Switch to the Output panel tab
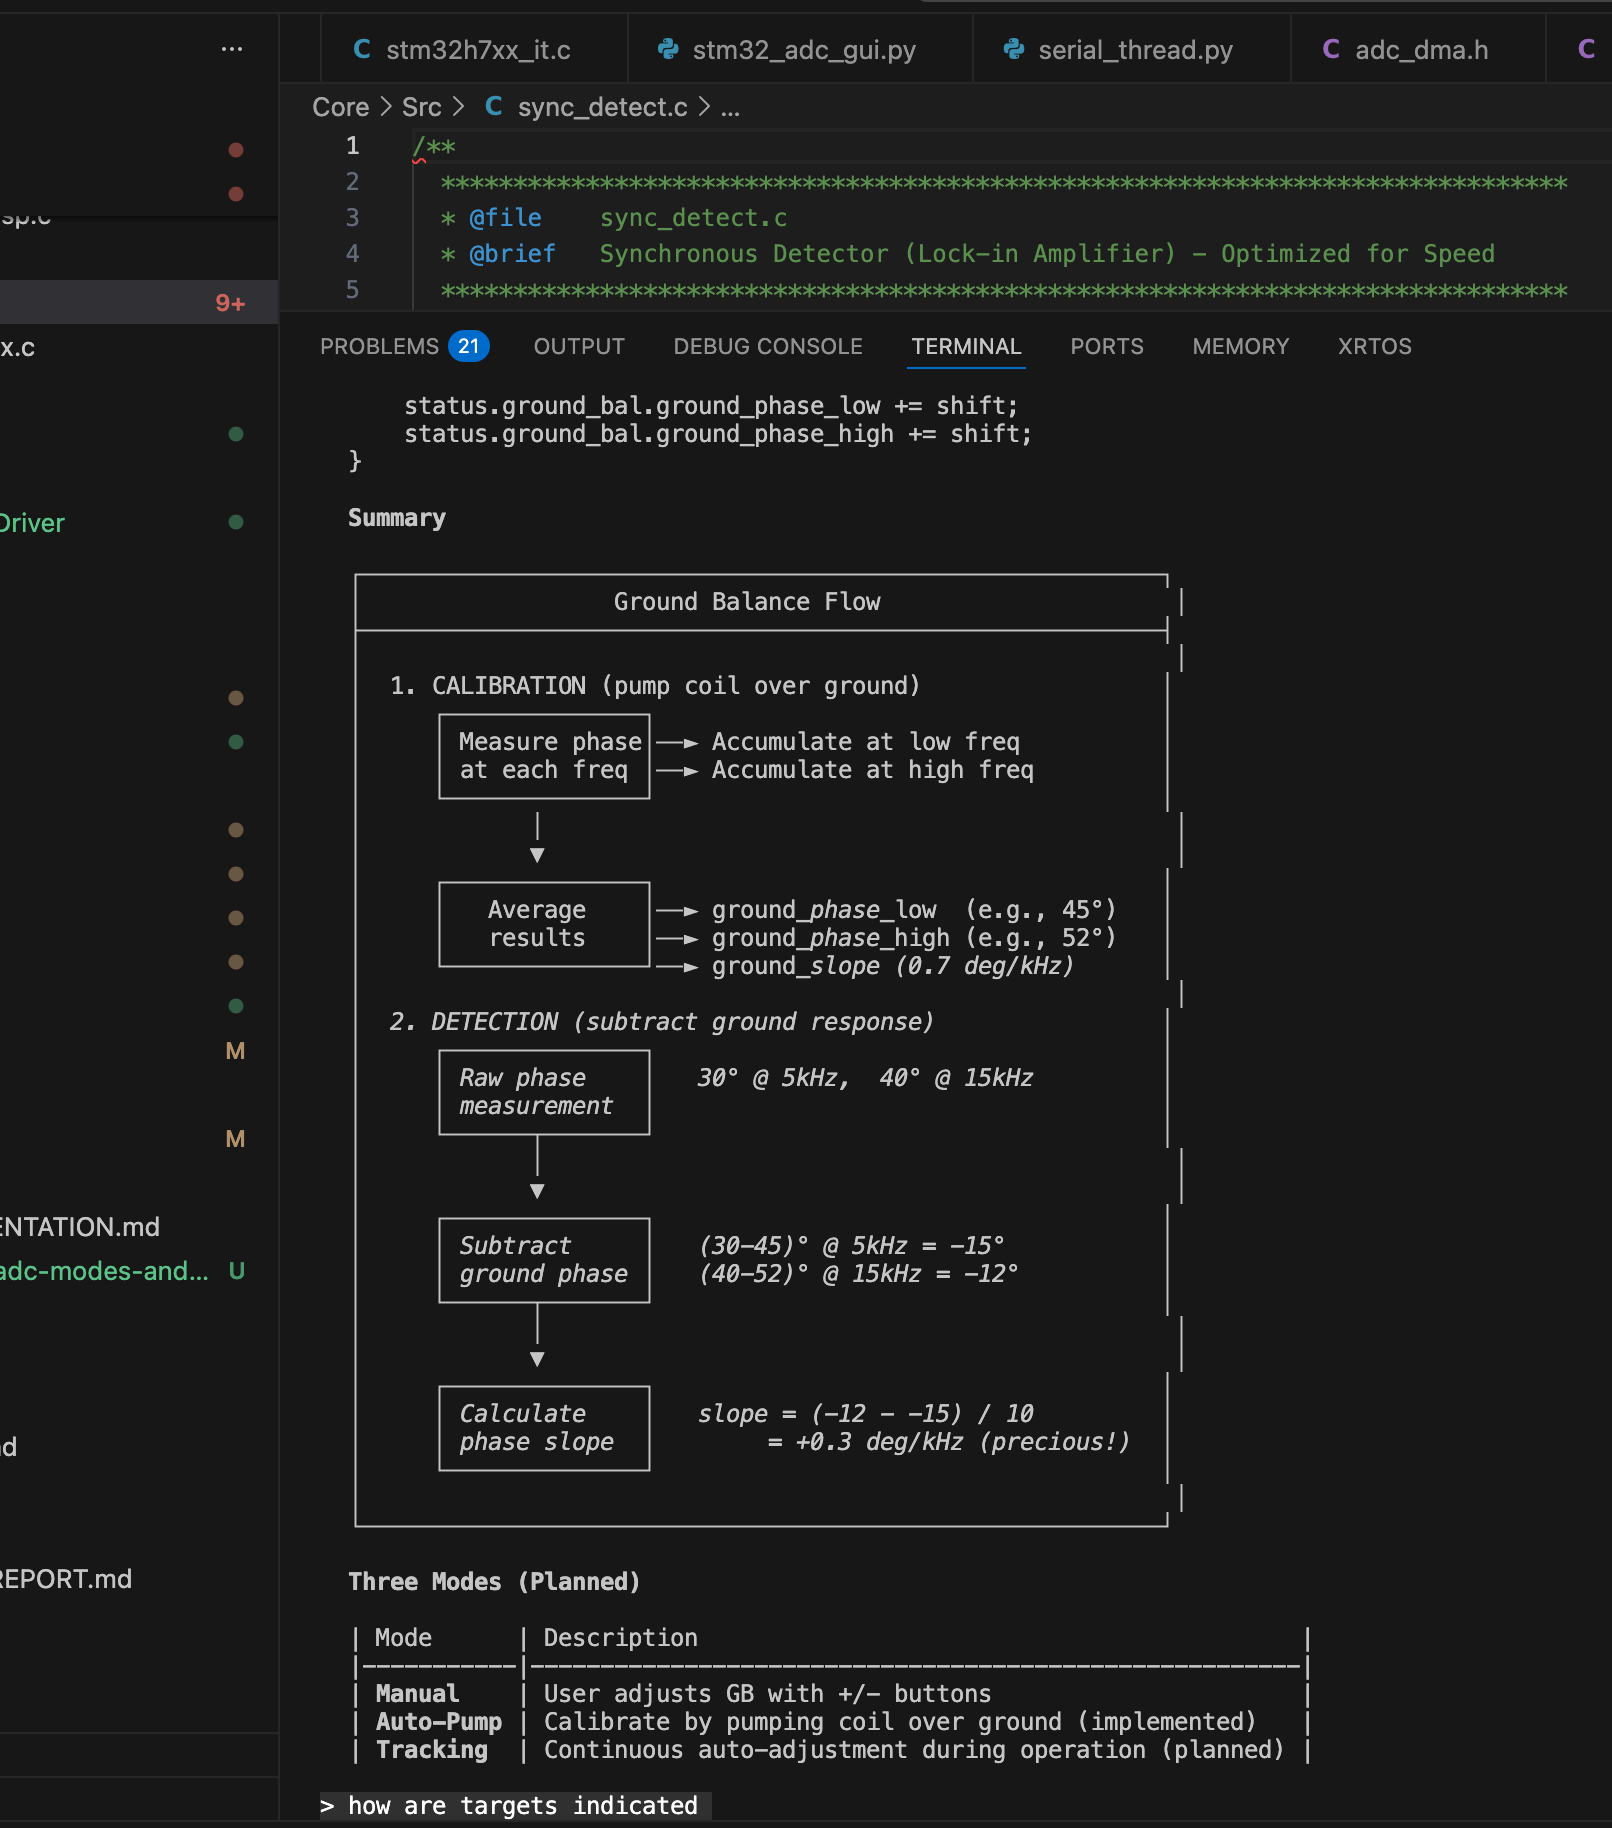Image resolution: width=1612 pixels, height=1828 pixels. click(579, 346)
